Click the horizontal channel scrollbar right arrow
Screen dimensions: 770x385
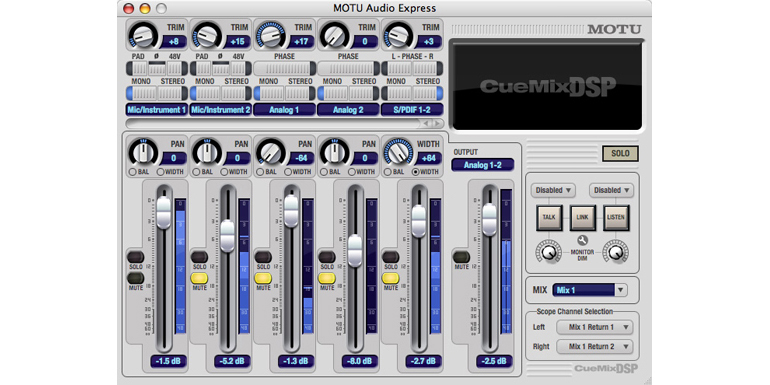(437, 124)
